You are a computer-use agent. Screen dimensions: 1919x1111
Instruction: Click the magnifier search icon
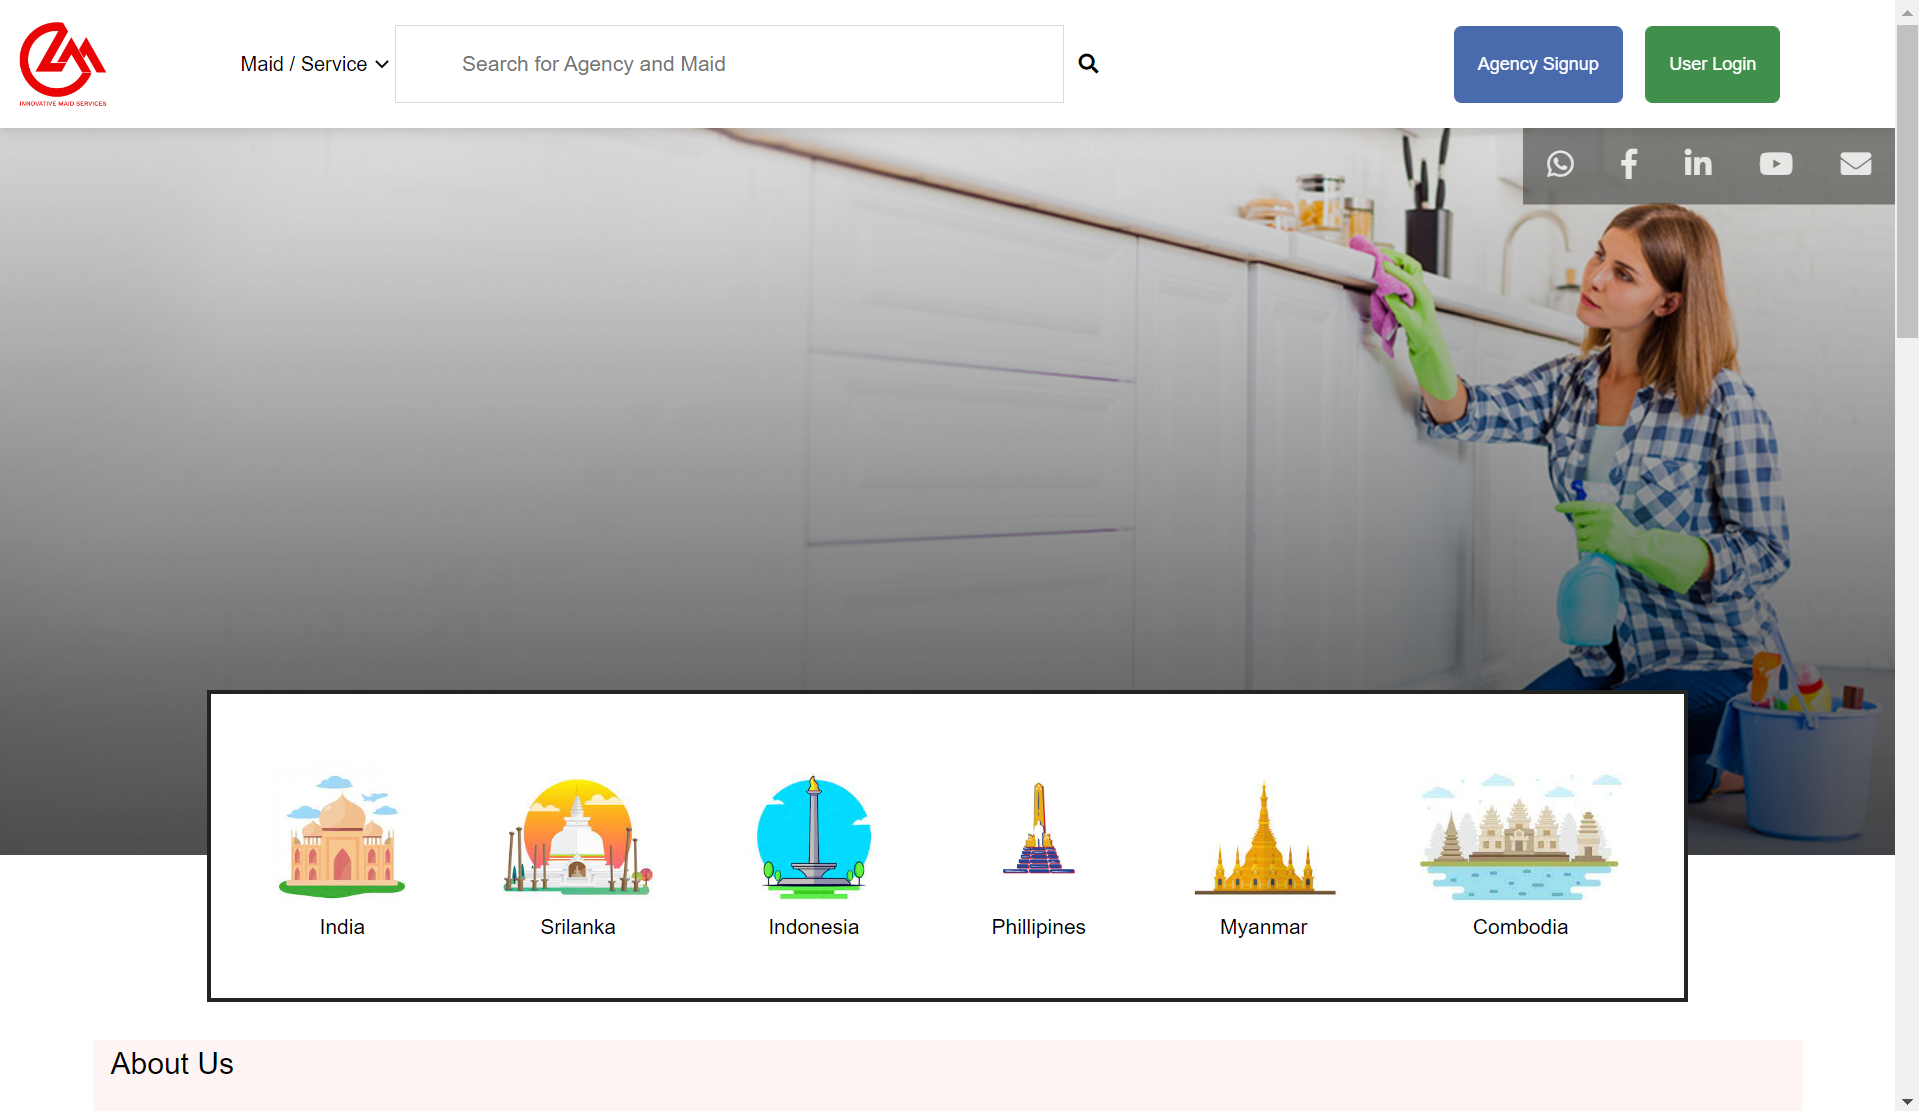point(1088,64)
